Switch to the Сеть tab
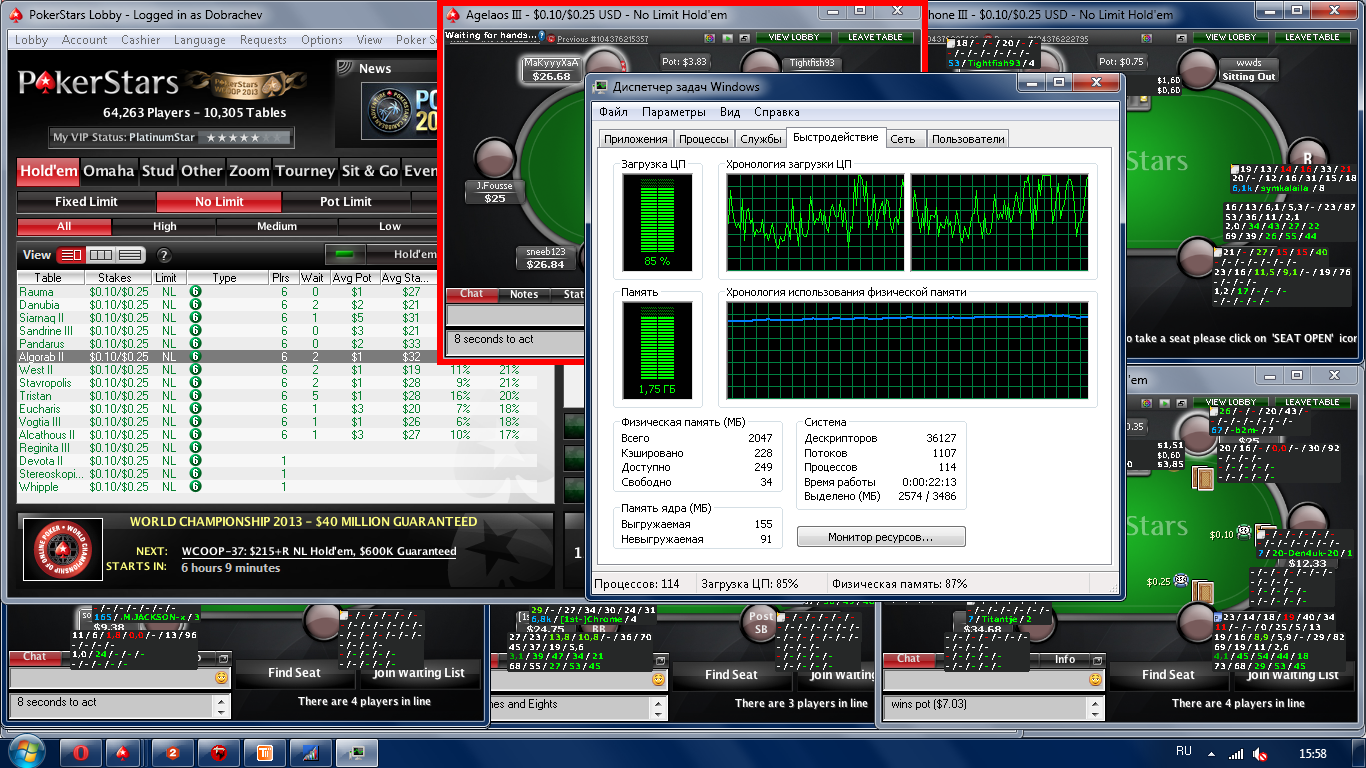Screen dimensions: 1366x768 click(x=903, y=139)
